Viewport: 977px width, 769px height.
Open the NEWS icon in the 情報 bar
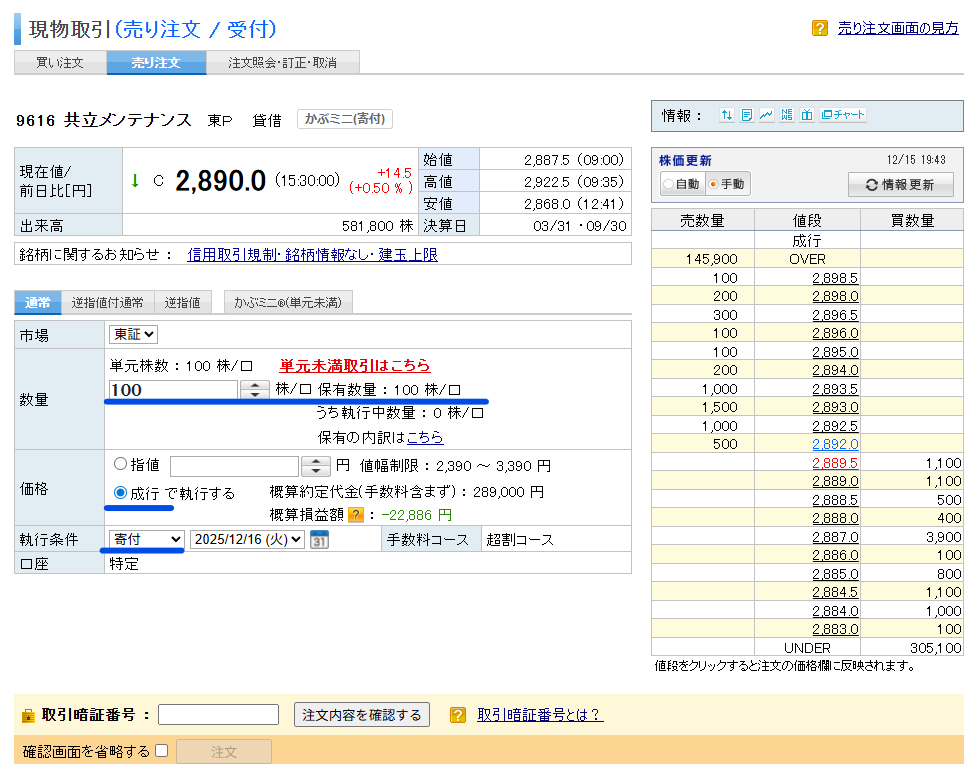(x=786, y=115)
